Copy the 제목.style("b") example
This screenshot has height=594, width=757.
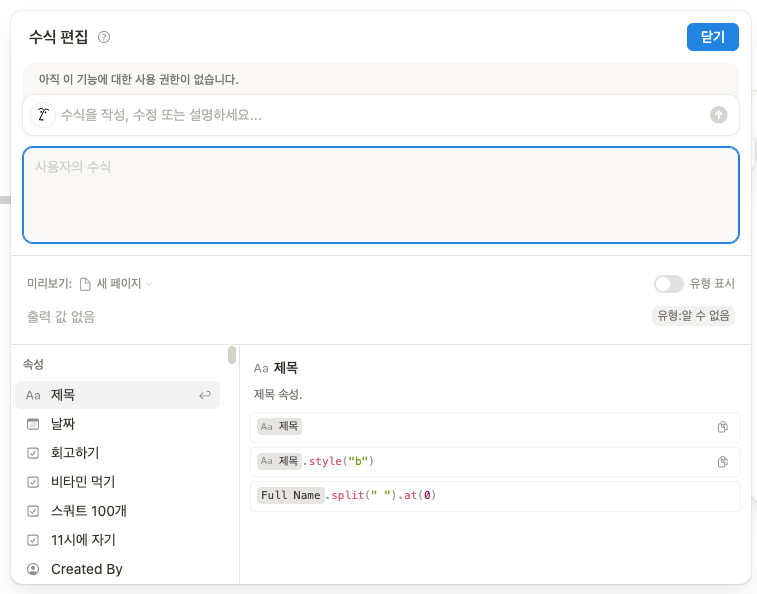pyautogui.click(x=722, y=462)
